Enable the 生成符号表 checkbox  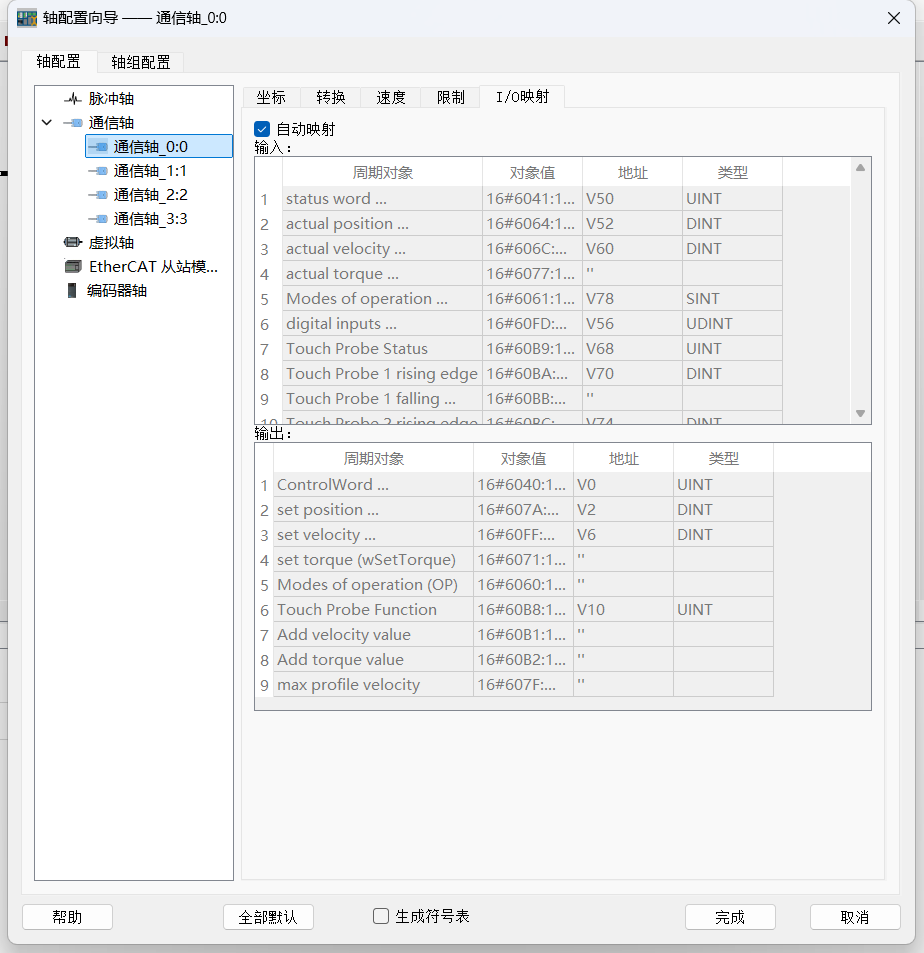tap(381, 916)
